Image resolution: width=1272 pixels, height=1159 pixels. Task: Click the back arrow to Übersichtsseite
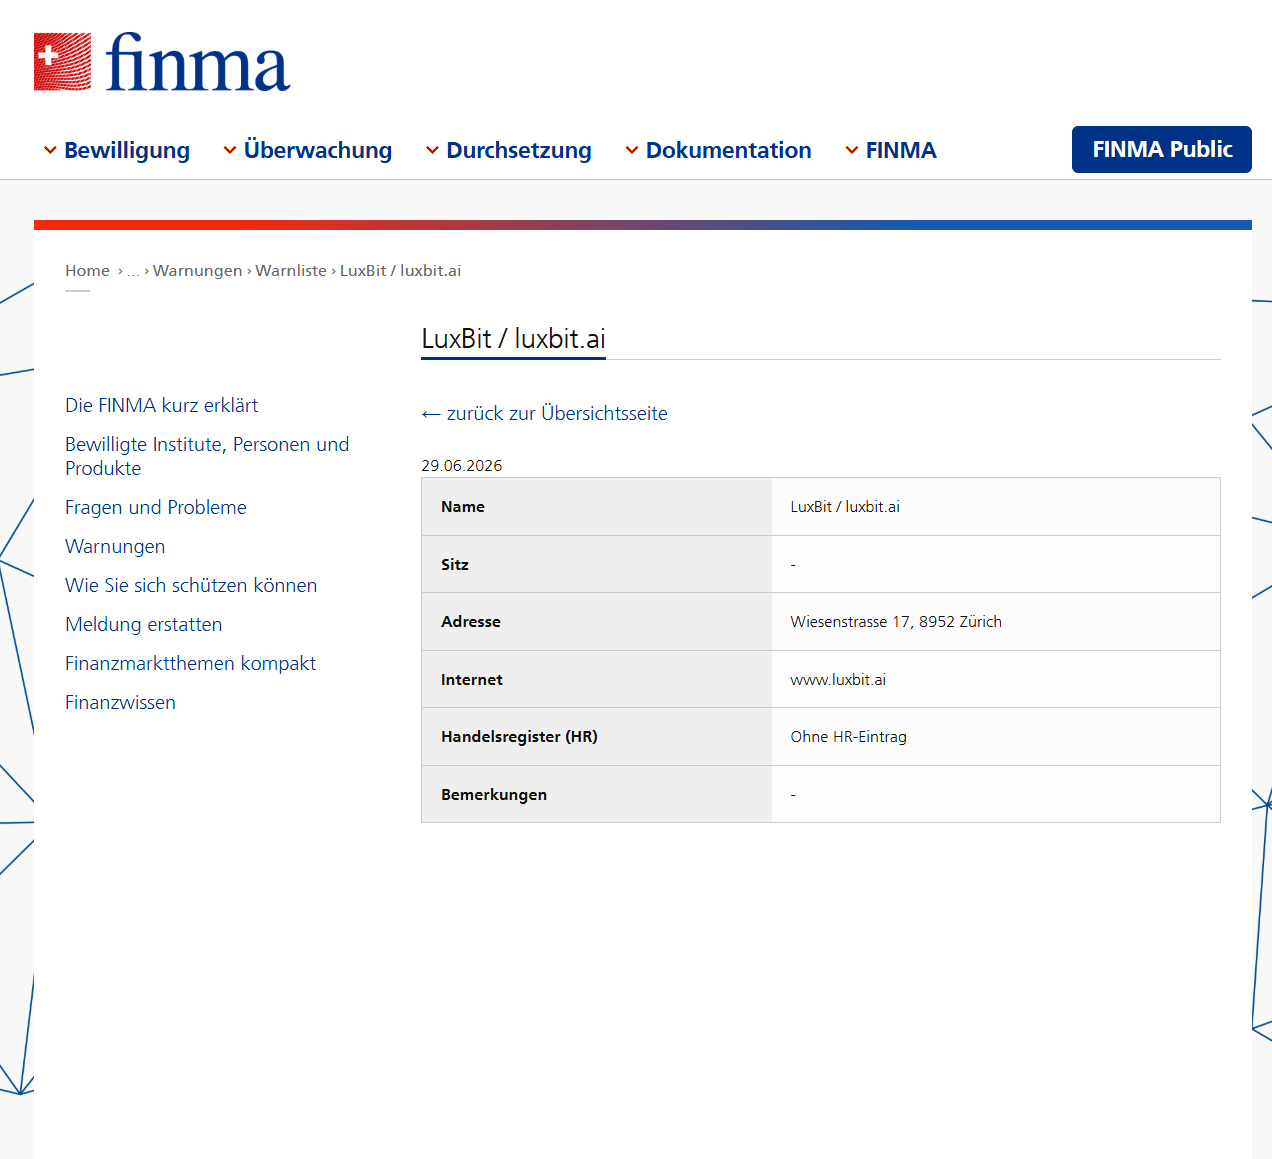431,414
